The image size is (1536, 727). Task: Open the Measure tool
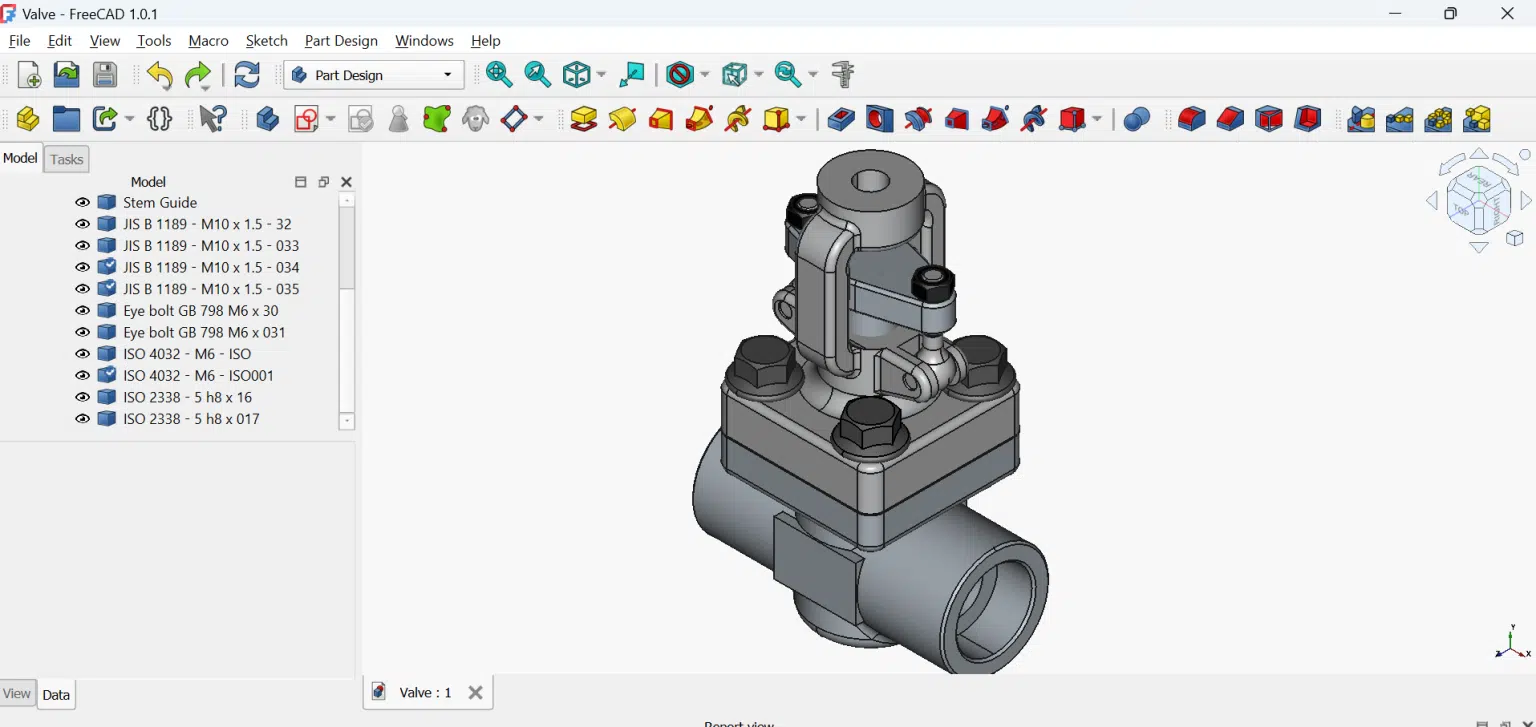[843, 74]
